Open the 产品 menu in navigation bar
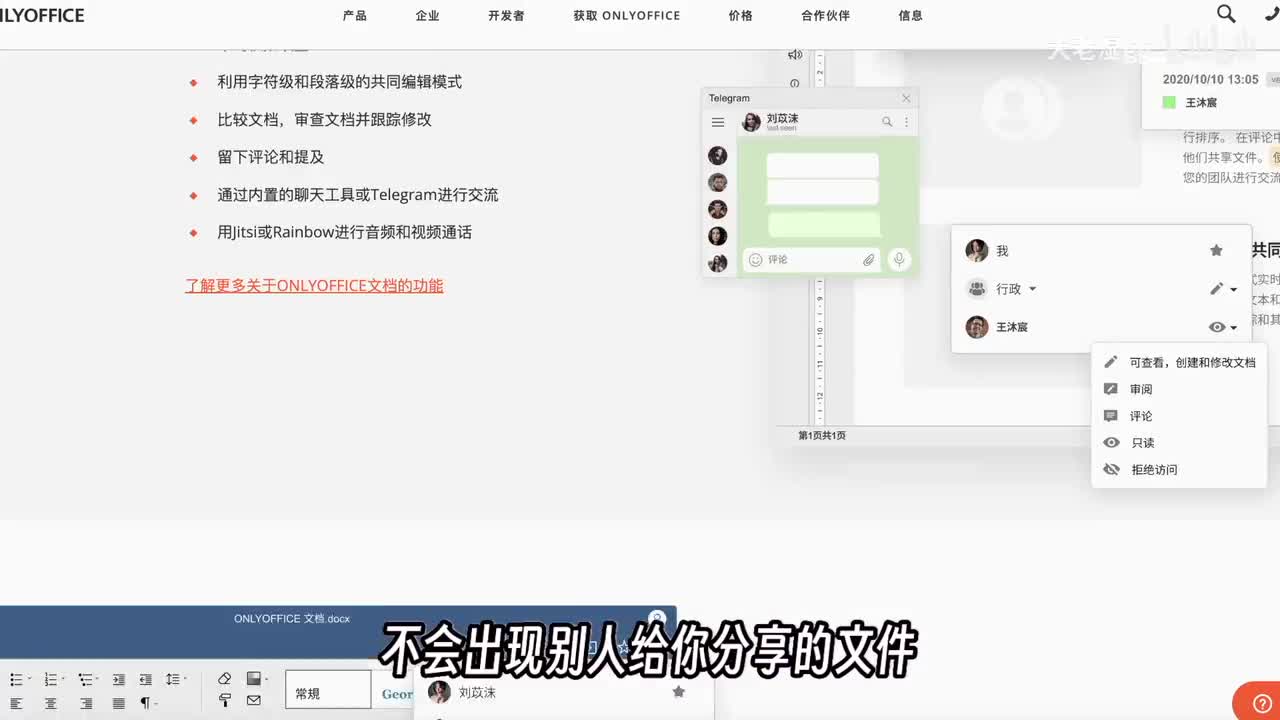The width and height of the screenshot is (1280, 720). point(354,16)
